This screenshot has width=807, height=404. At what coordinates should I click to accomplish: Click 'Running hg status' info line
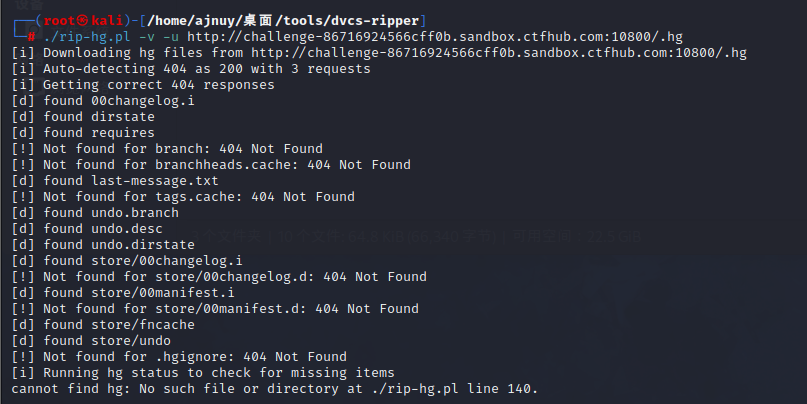pos(203,372)
